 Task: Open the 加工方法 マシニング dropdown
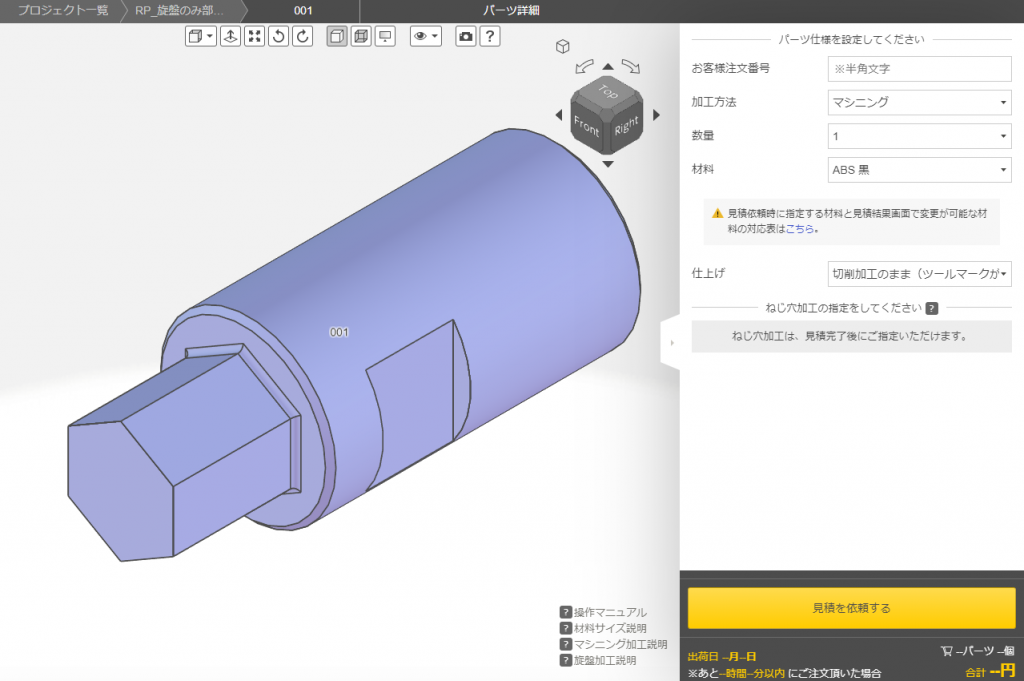click(920, 103)
